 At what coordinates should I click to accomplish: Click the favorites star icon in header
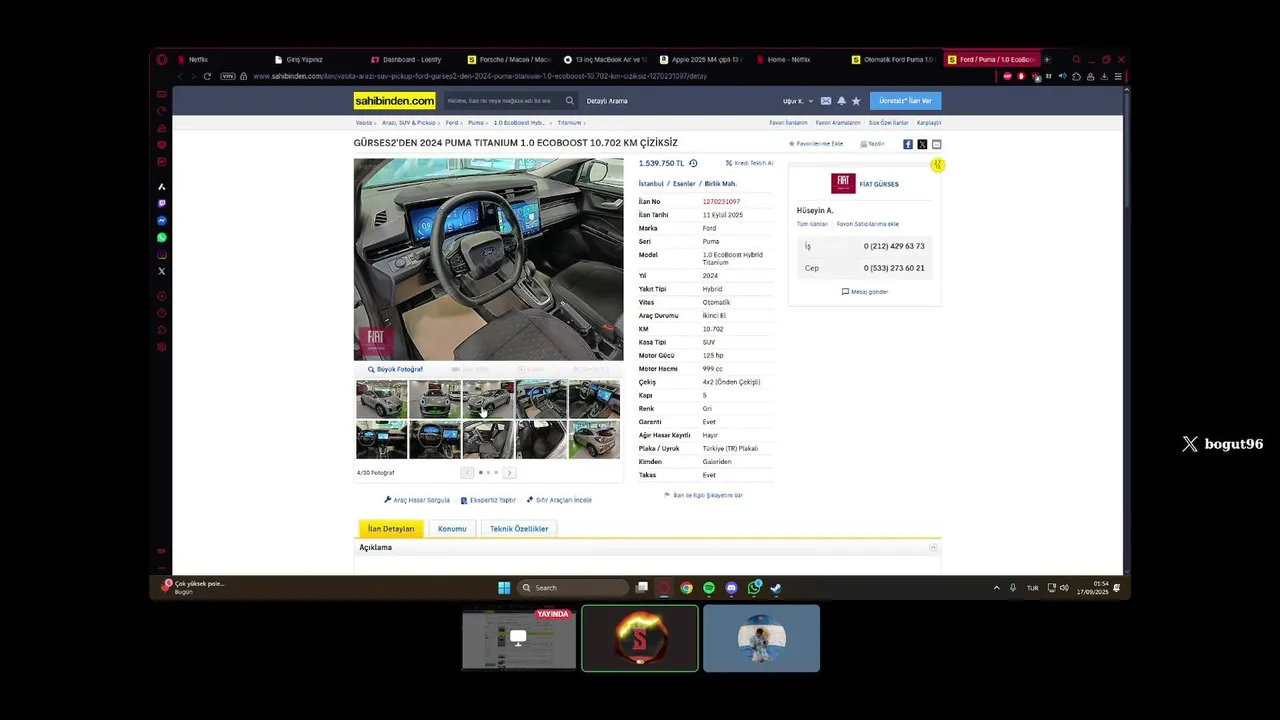[856, 101]
